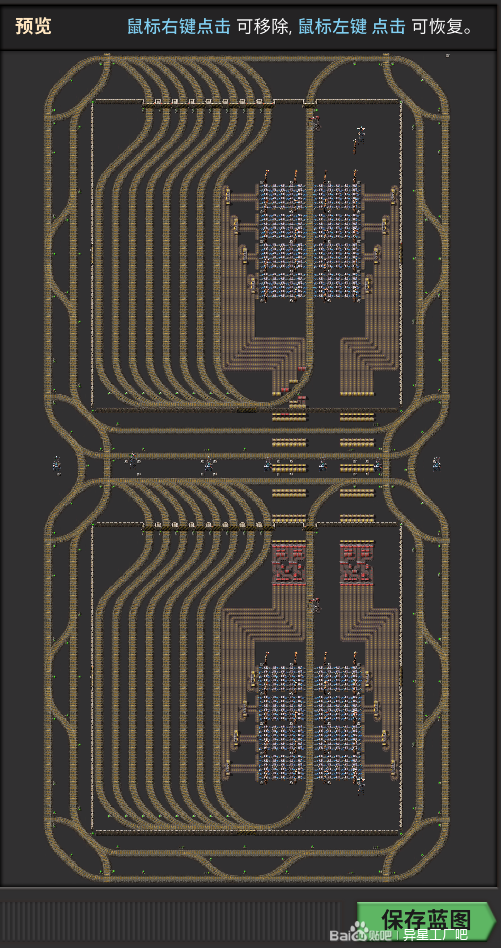501x948 pixels.
Task: Click the blue 鼠标右键点击 hint text
Action: click(x=179, y=27)
